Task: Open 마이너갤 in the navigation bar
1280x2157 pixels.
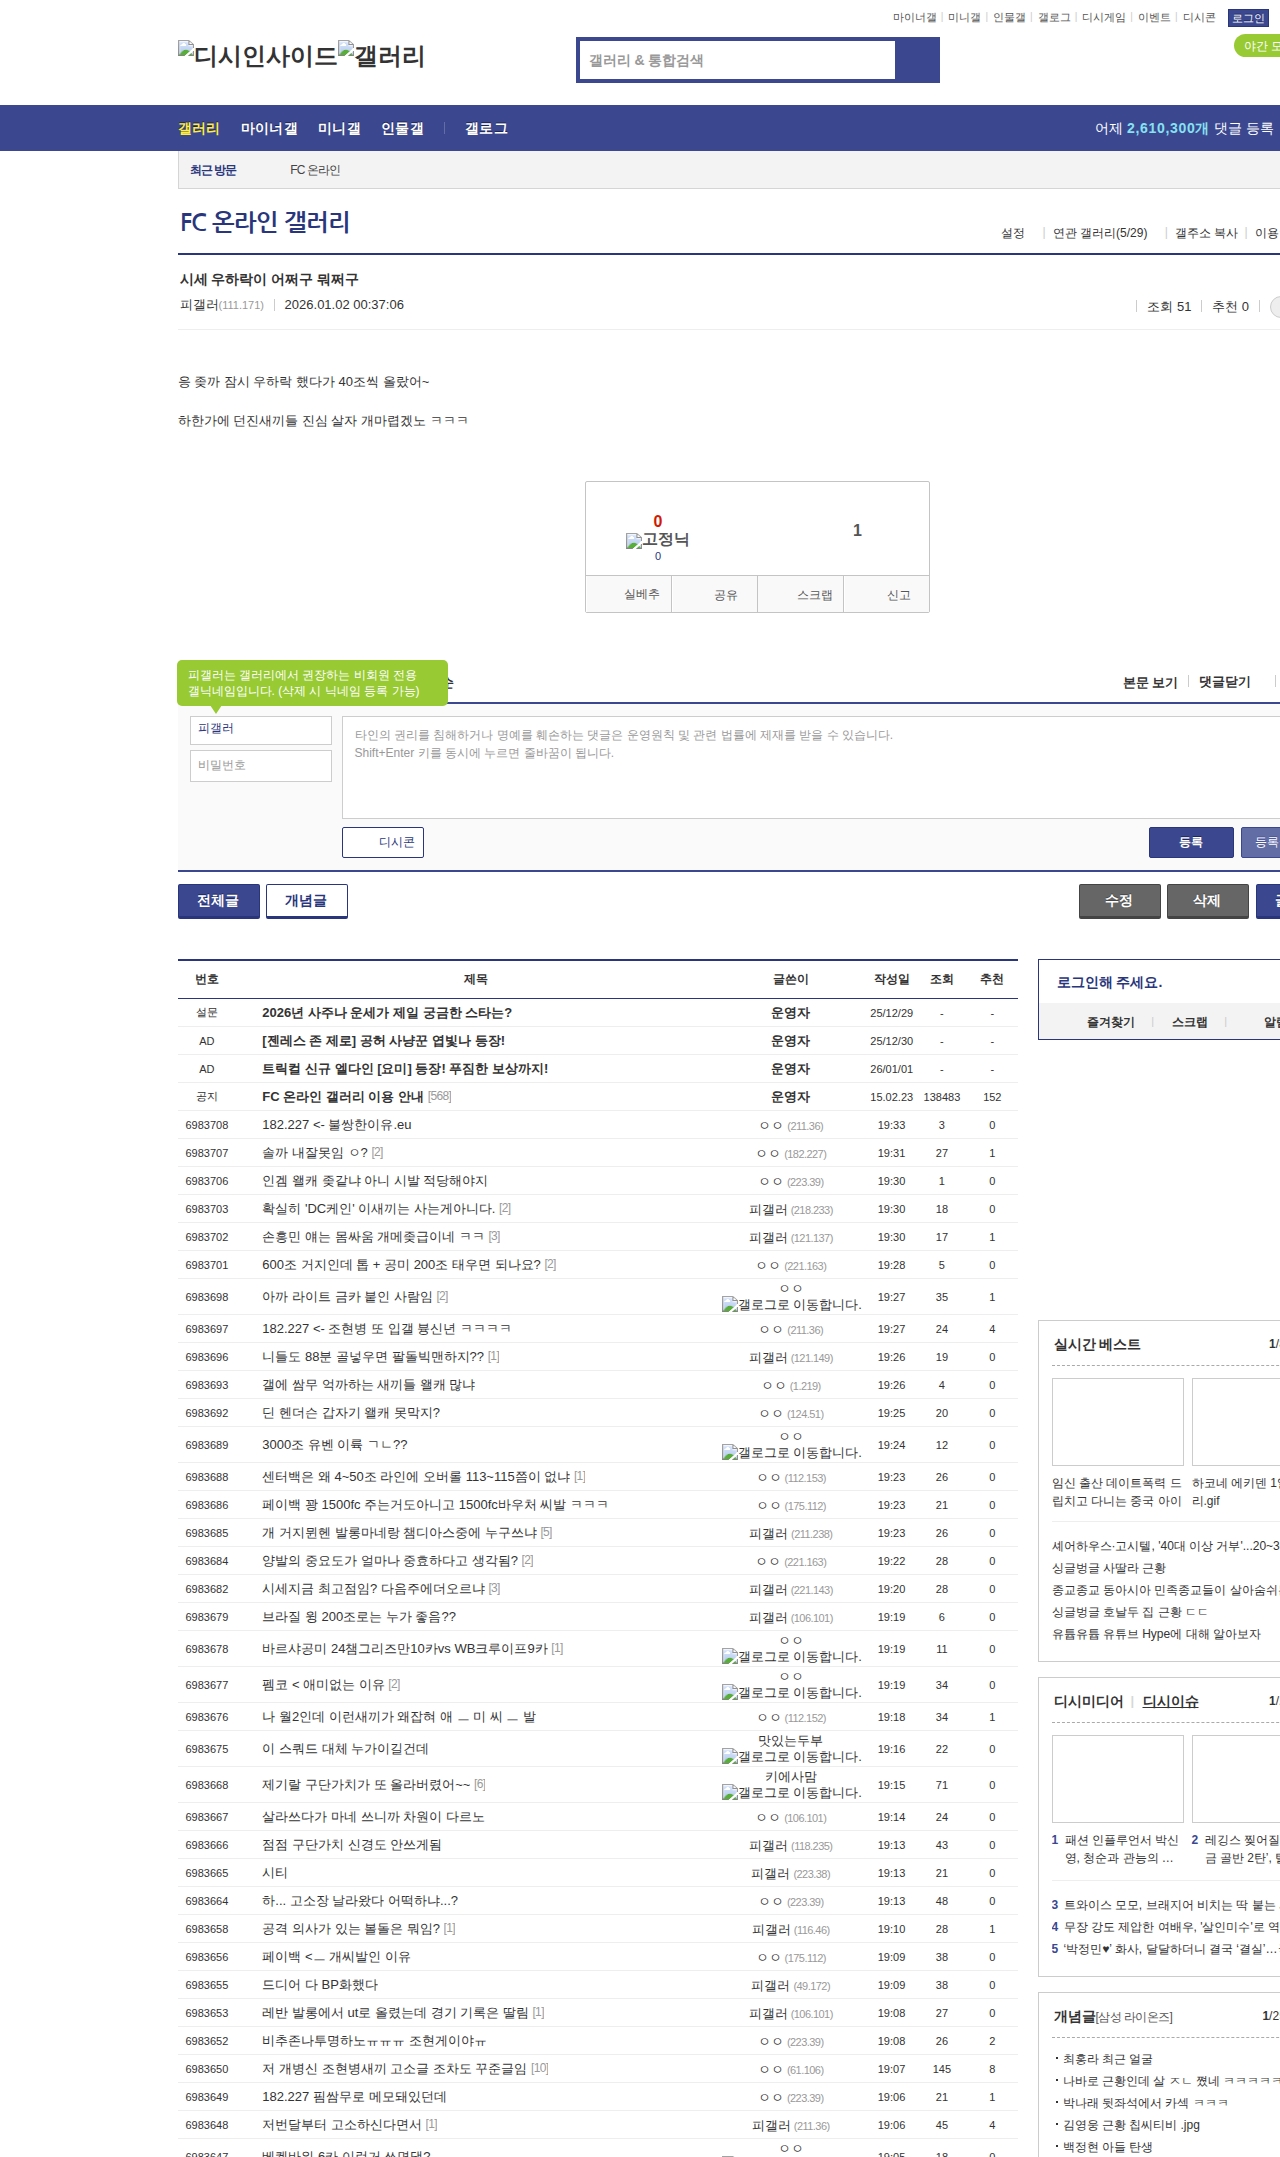Action: point(268,129)
